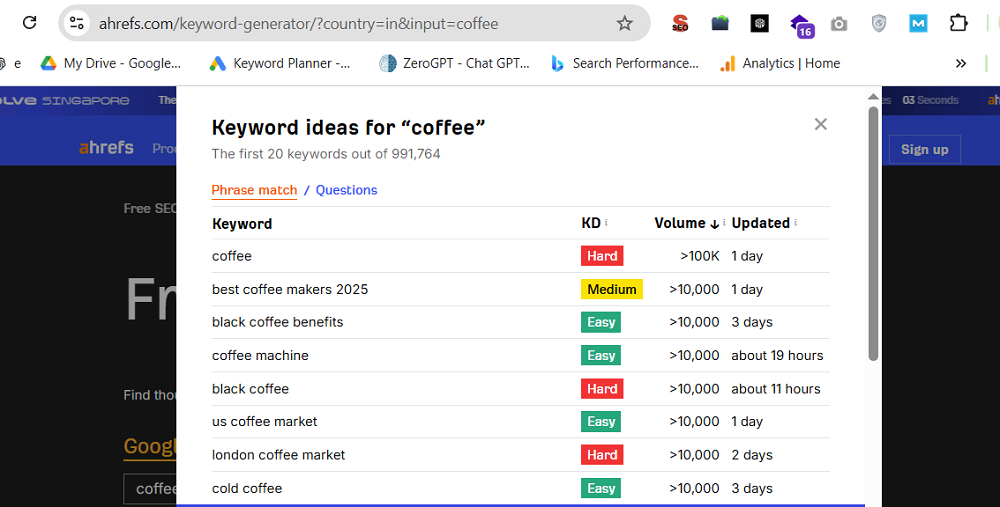Open the camera screenshot extension

pyautogui.click(x=839, y=24)
